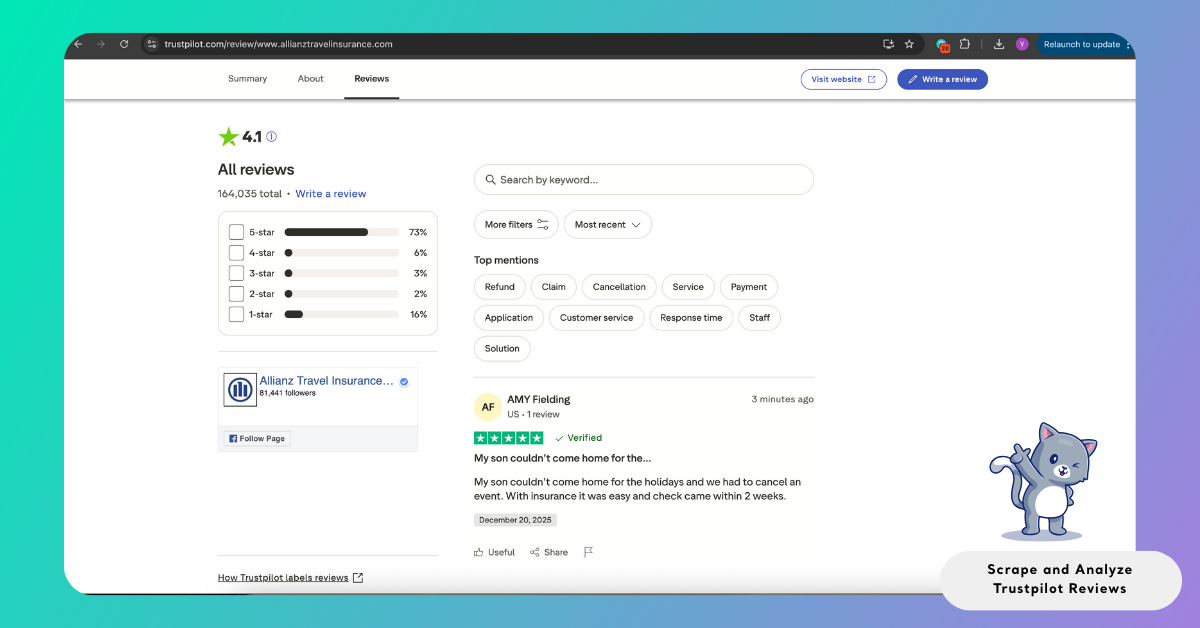Click the 5-star 73% rating bar

(341, 232)
